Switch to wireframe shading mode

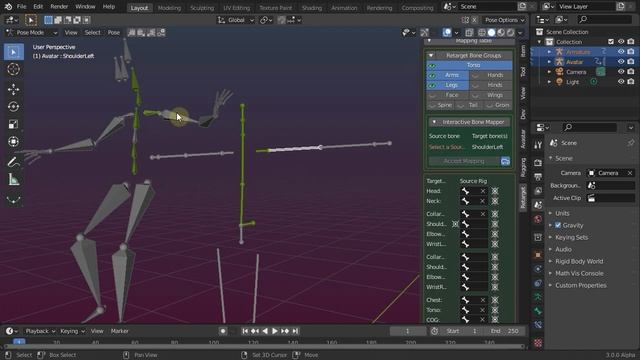click(x=482, y=33)
